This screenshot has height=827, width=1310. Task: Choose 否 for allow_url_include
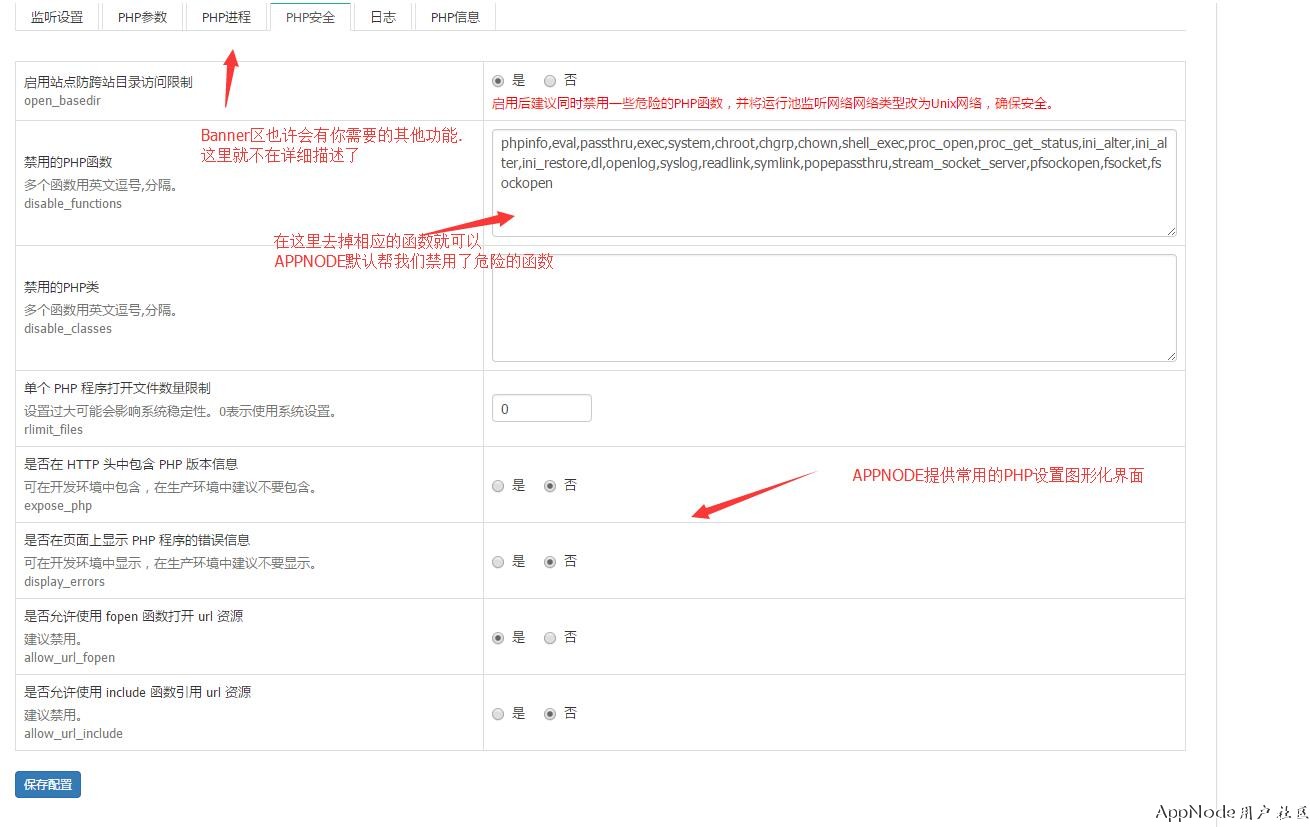click(x=550, y=714)
